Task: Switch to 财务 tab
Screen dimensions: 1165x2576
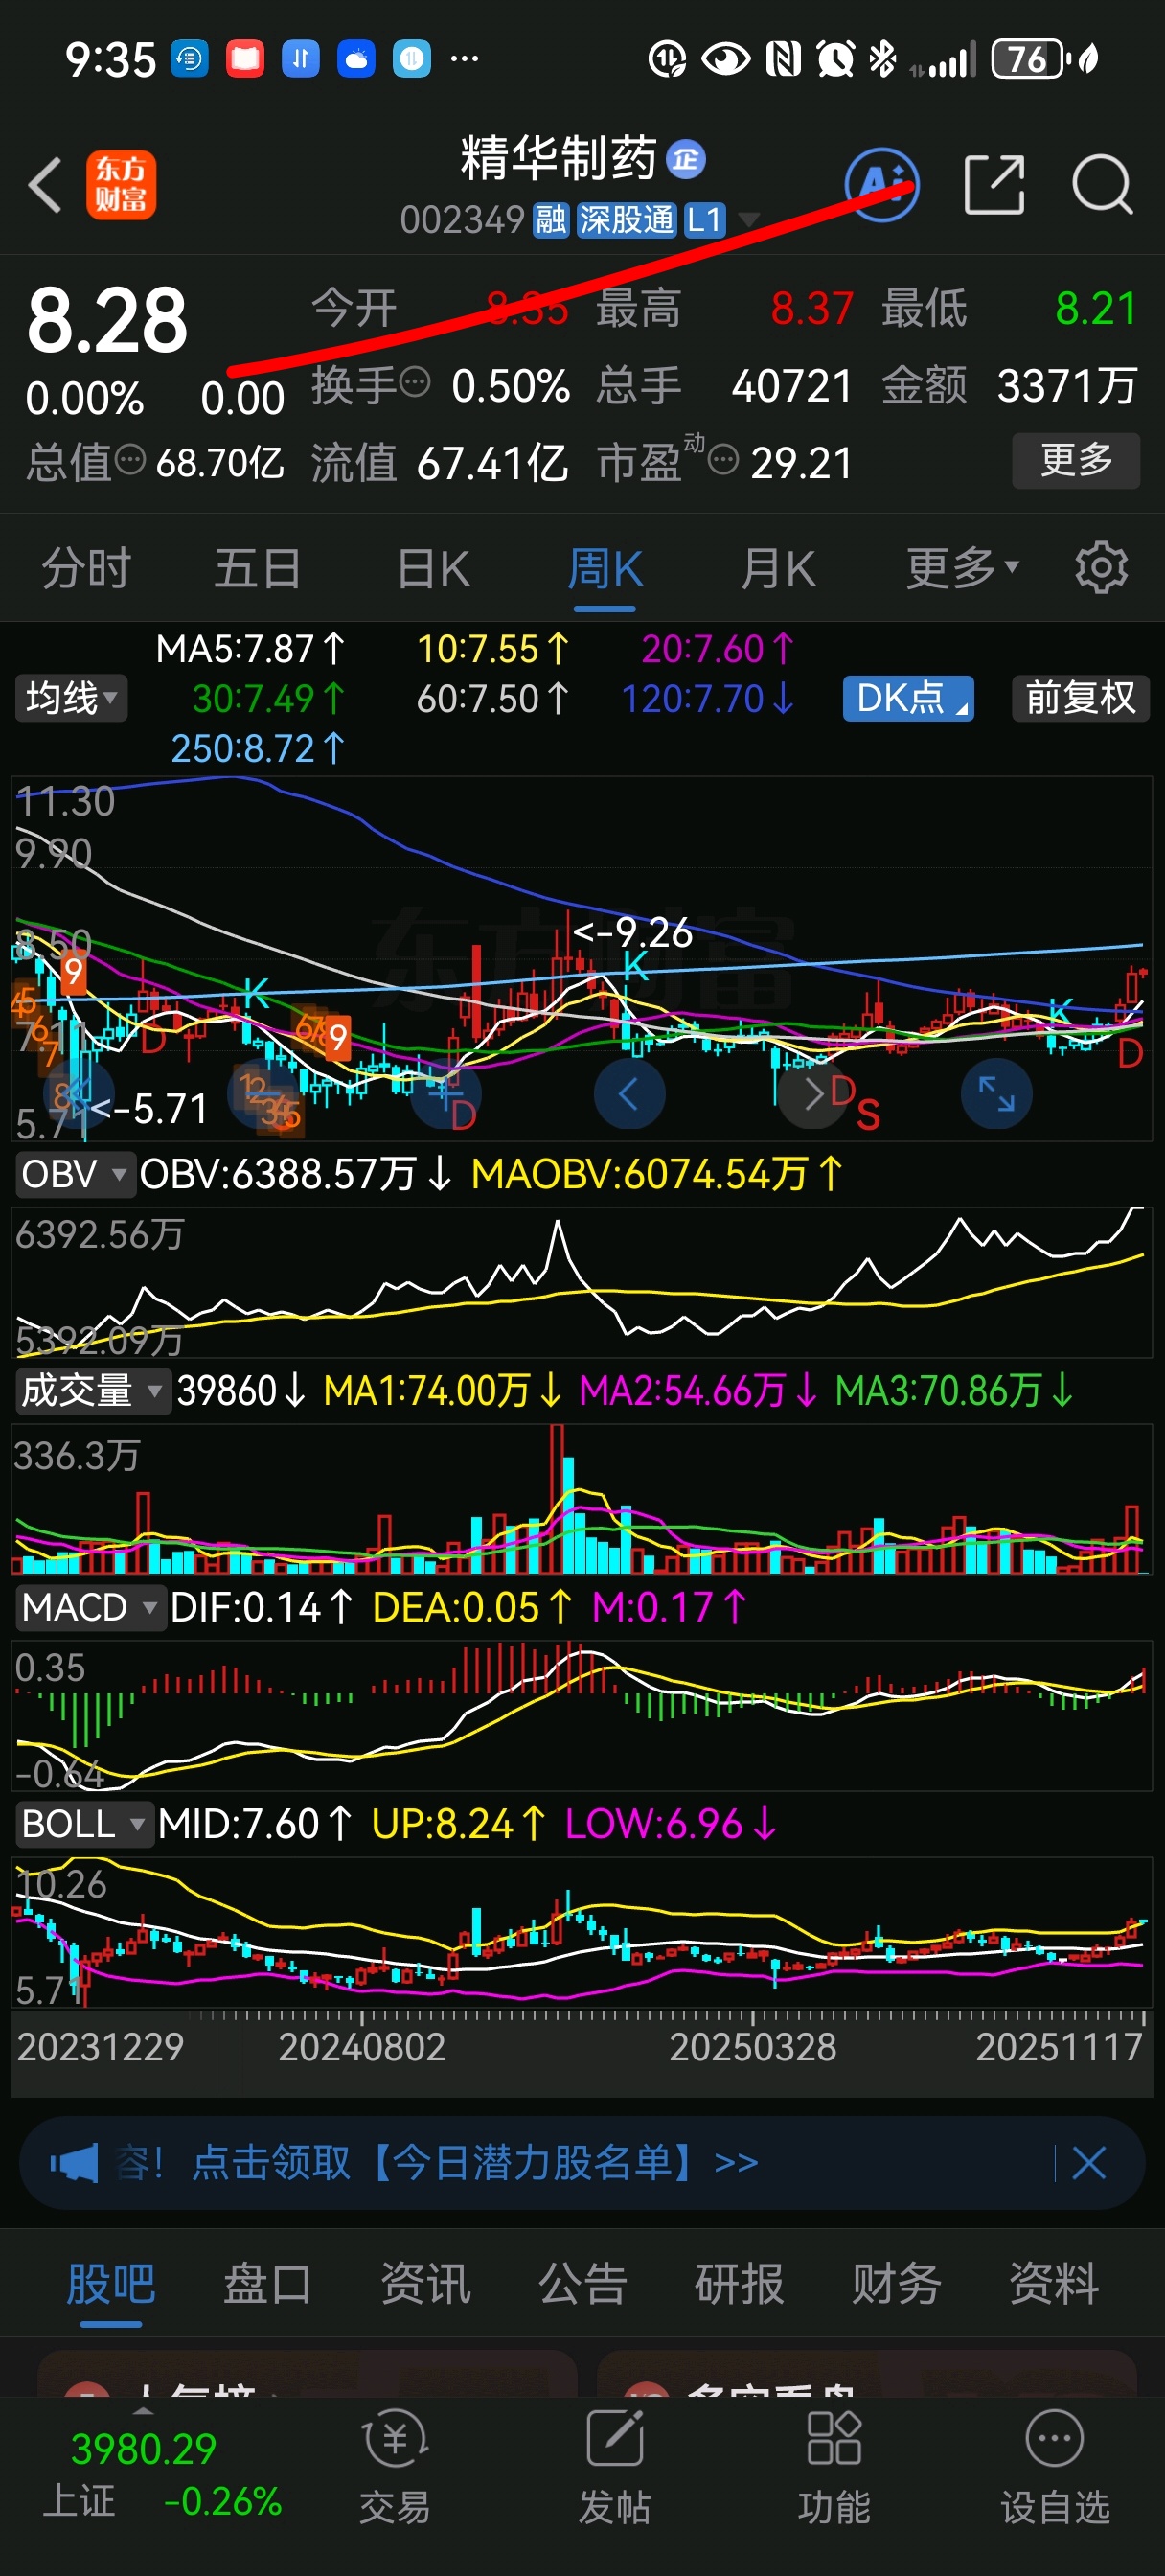Action: tap(897, 2284)
